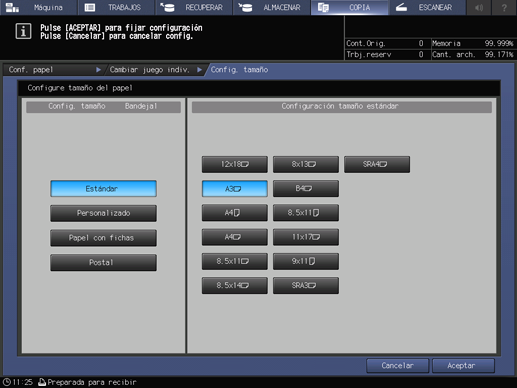
Task: Open the Máquina tab
Action: 38,7
